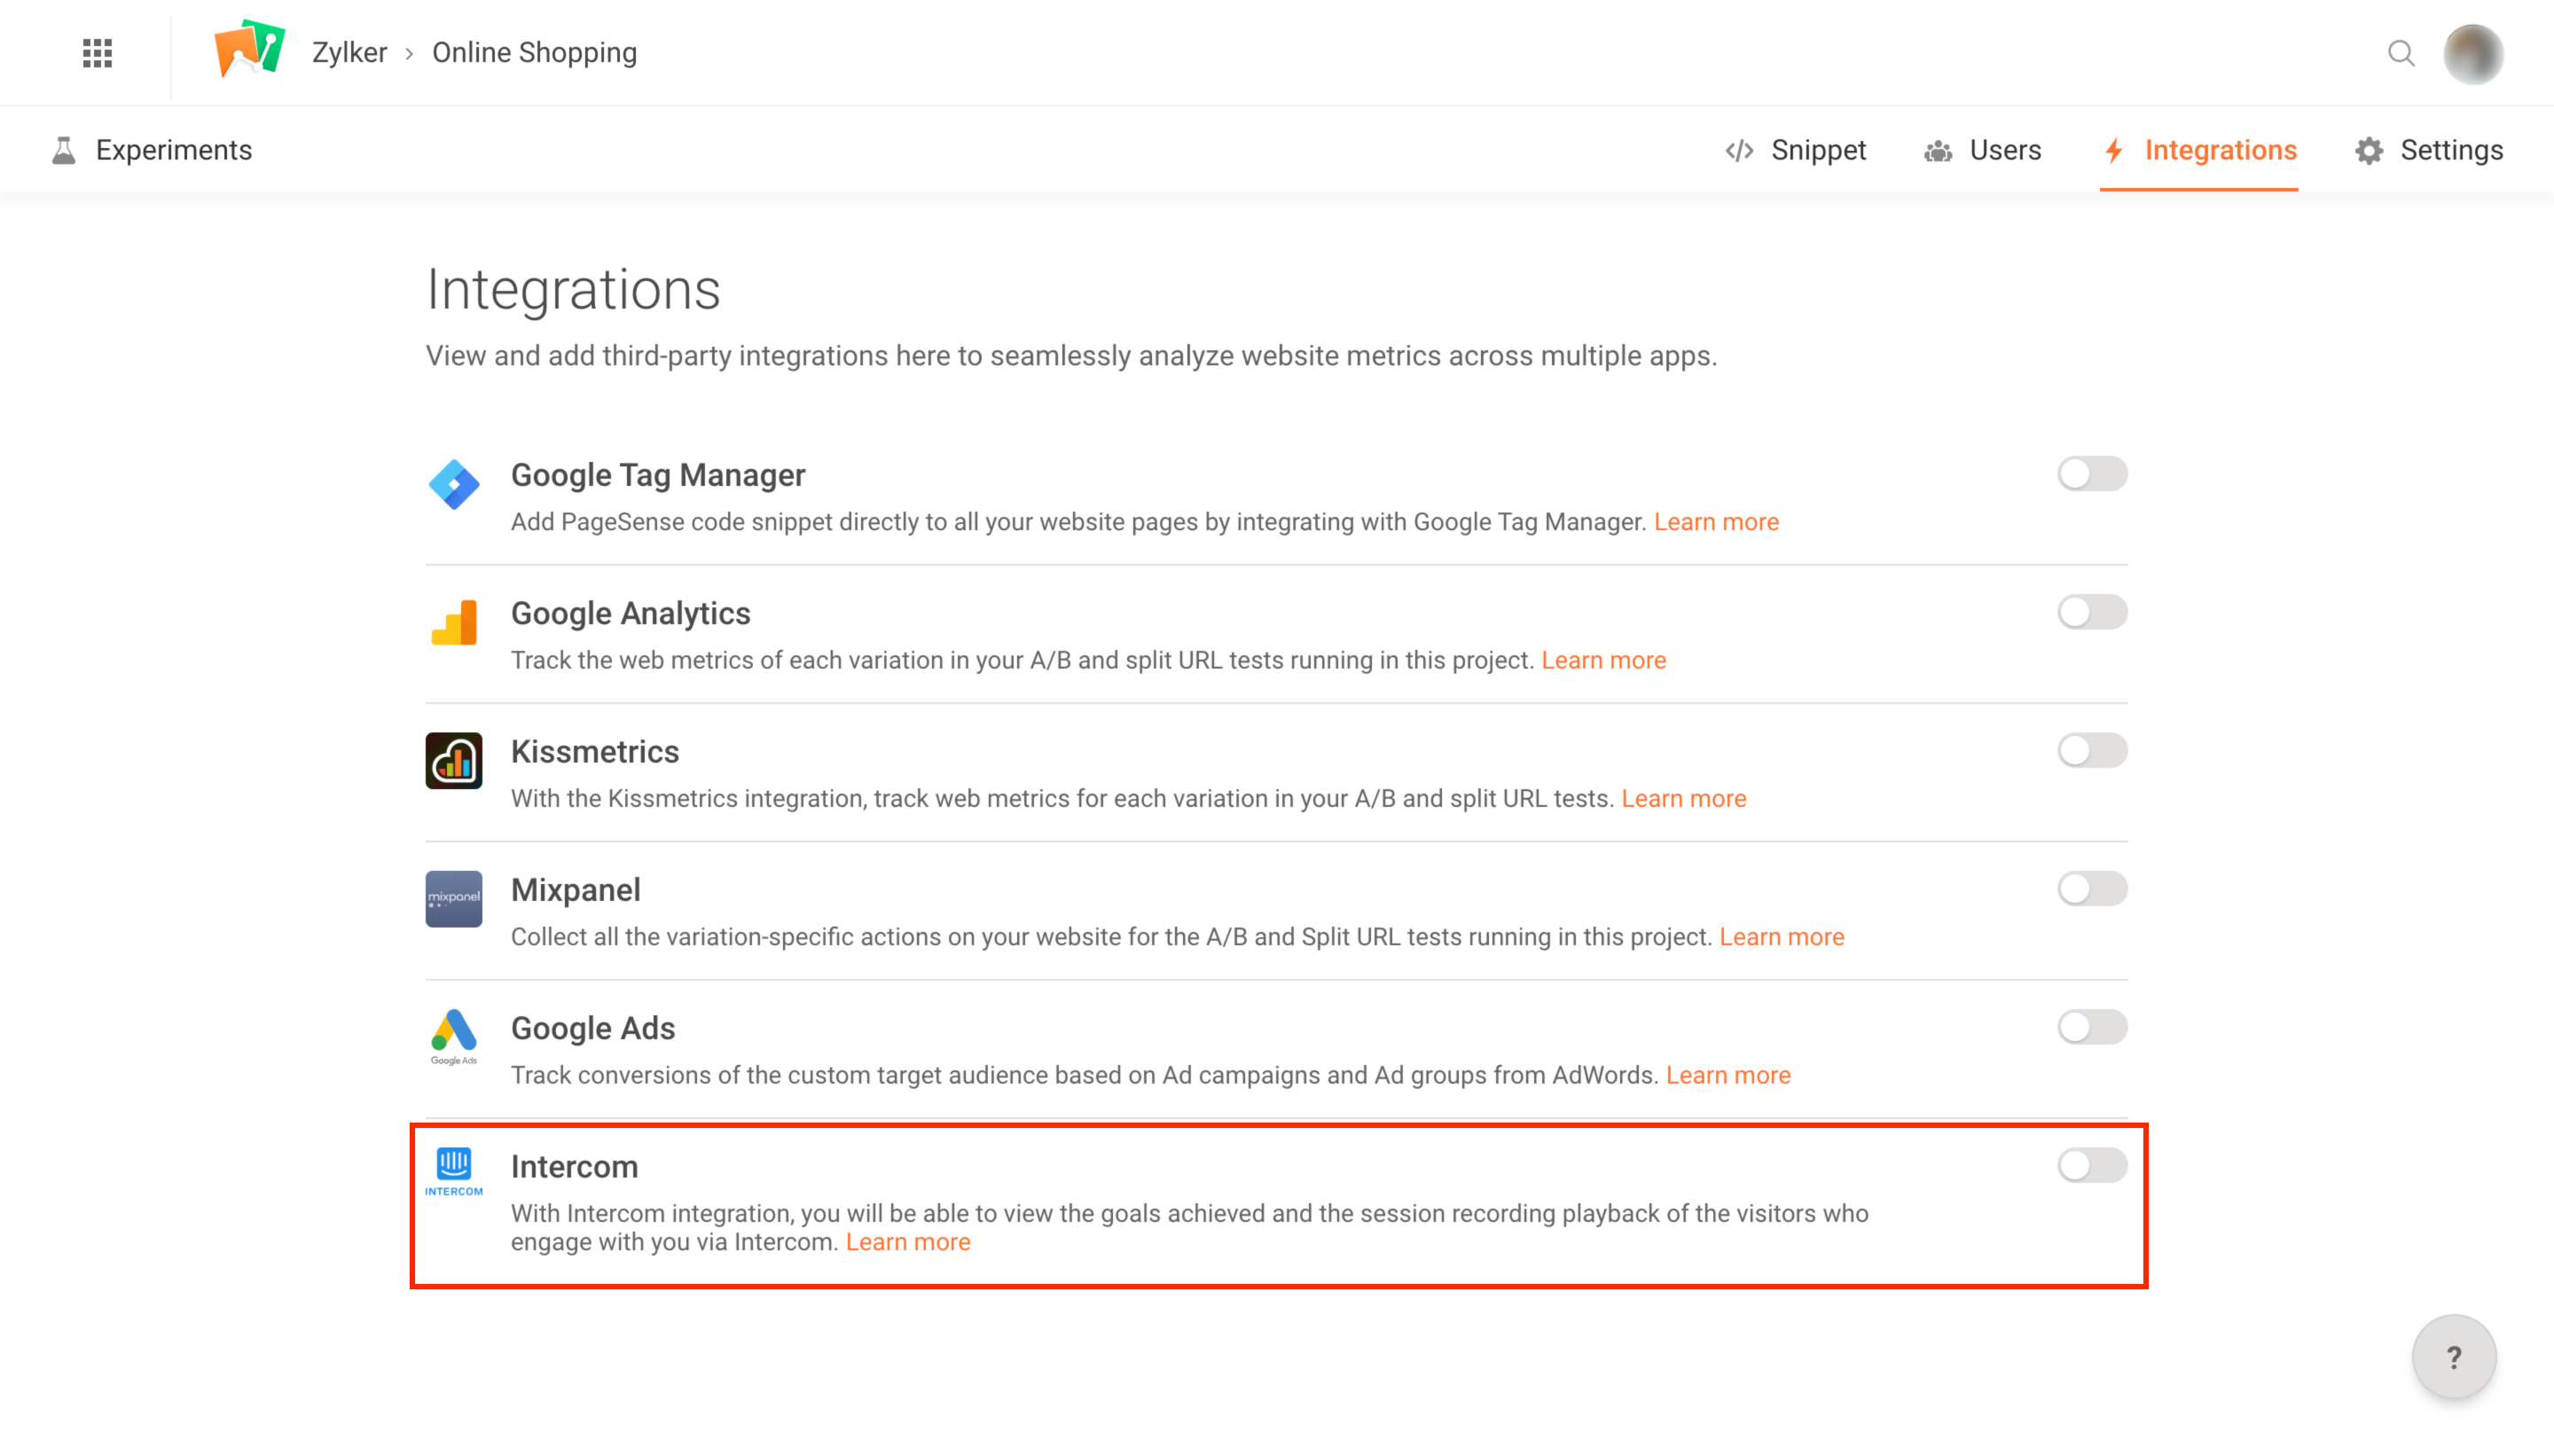This screenshot has width=2554, height=1456.
Task: Open the apps grid launcher icon
Action: click(97, 53)
